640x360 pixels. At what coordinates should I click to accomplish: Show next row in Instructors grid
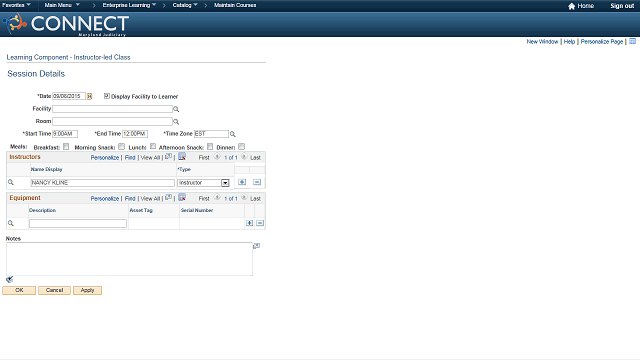[x=244, y=156]
